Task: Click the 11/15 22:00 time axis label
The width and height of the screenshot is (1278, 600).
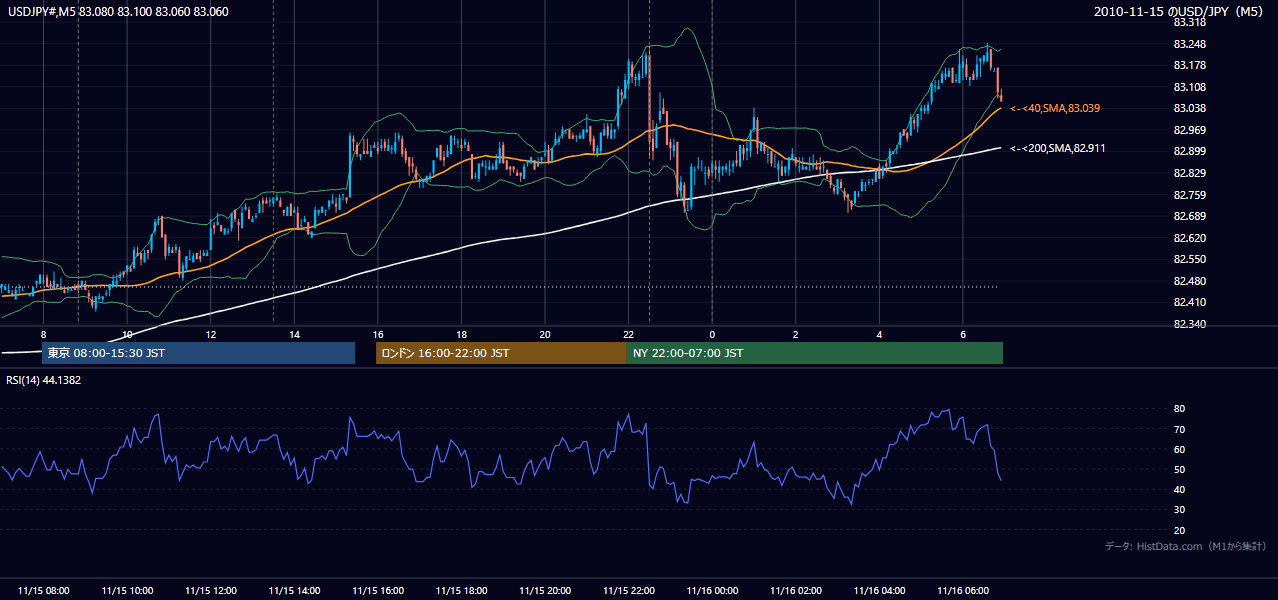Action: click(x=629, y=591)
